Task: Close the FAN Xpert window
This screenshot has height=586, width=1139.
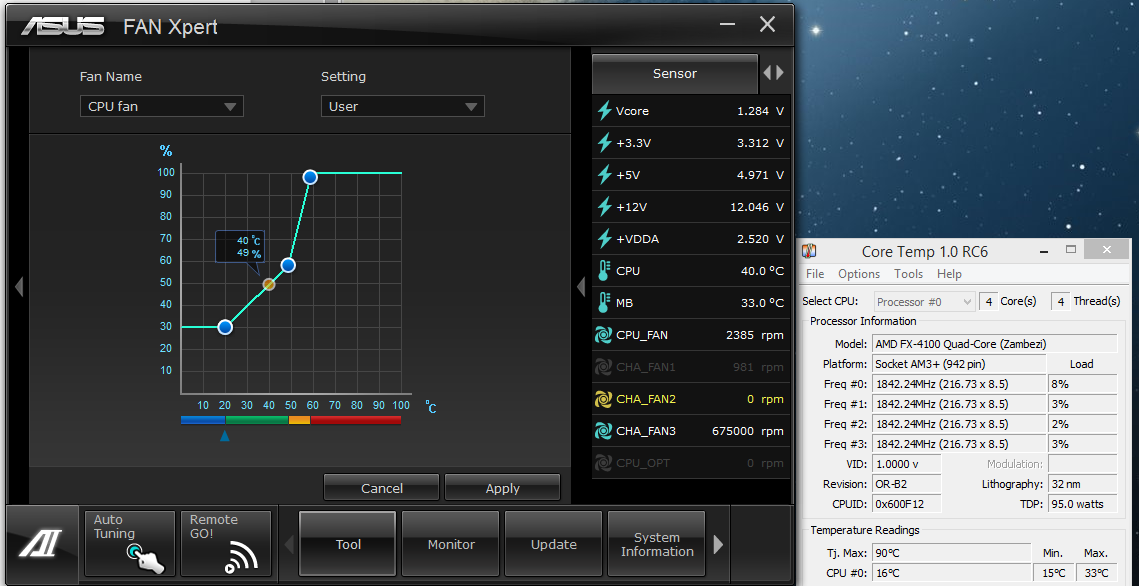Action: [x=767, y=25]
